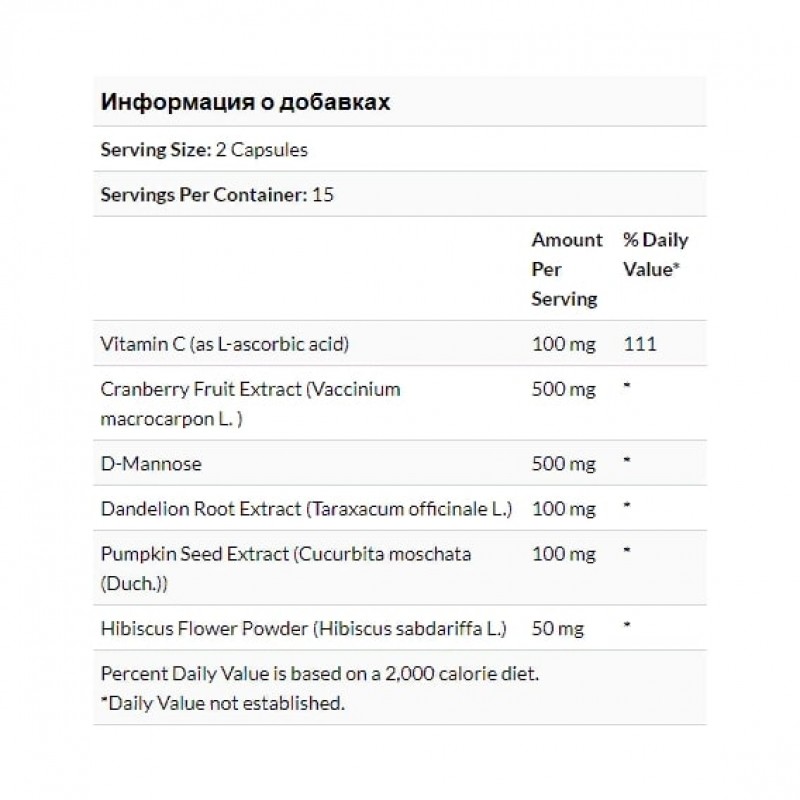The width and height of the screenshot is (800, 800).
Task: Click the 100 mg amount for Pumpkin Seed
Action: pyautogui.click(x=562, y=553)
